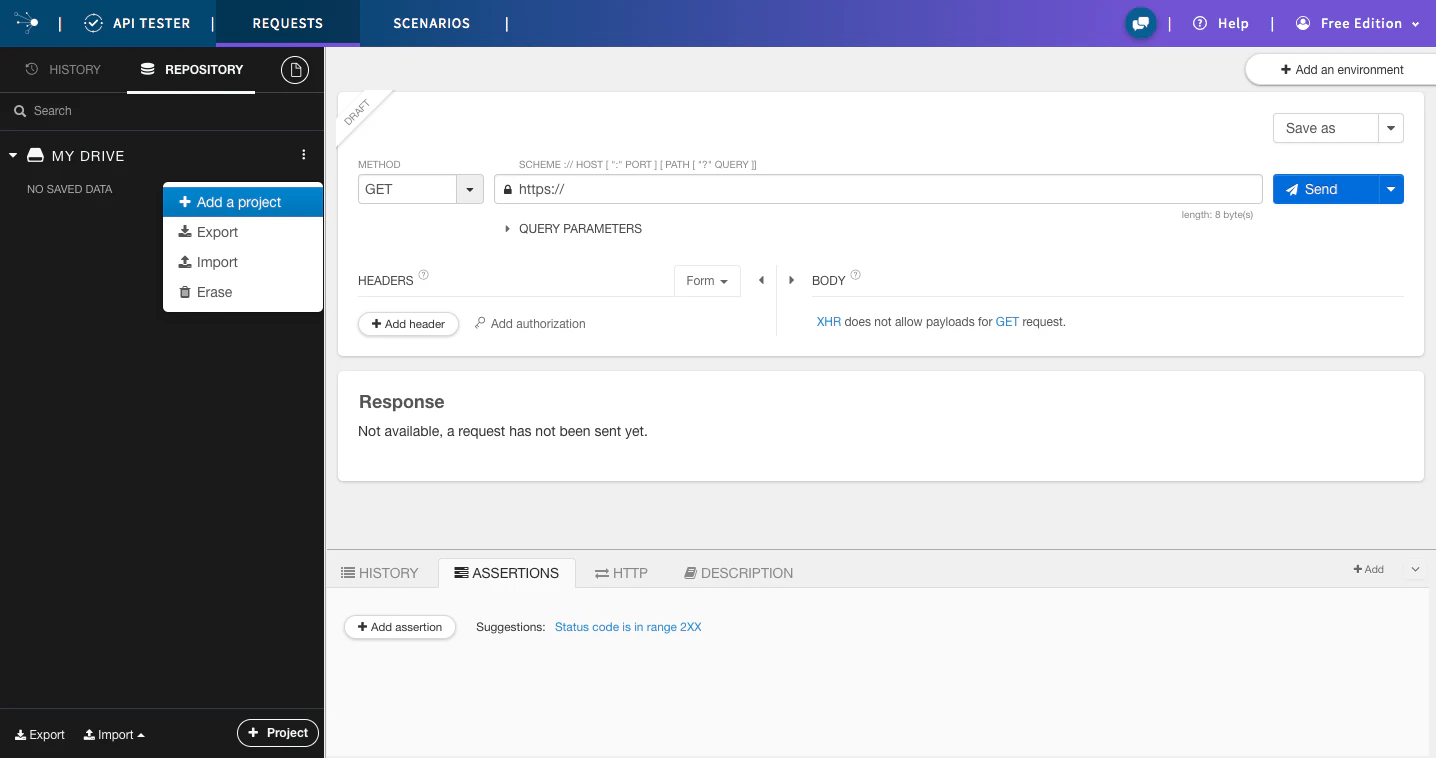Collapse headers panel with left arrow
Screen dimensions: 1436x758
(x=761, y=281)
